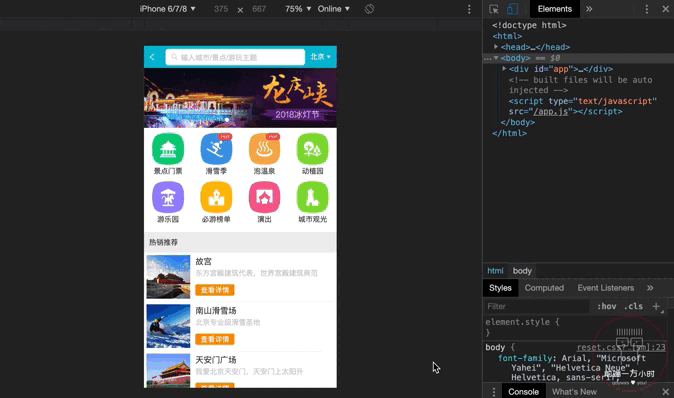Viewport: 674px width, 398px height.
Task: Show more style pane tabs chevron
Action: tap(650, 288)
